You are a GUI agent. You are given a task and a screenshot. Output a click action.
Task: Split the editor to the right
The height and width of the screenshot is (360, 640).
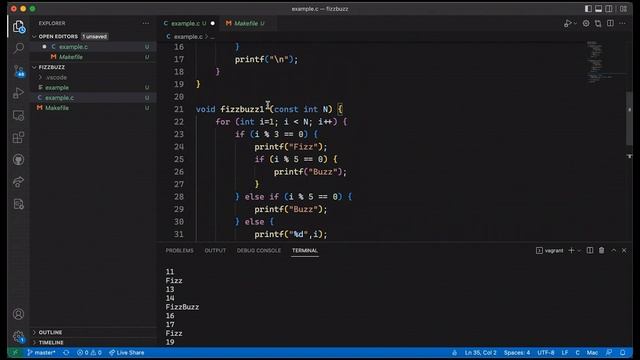[610, 23]
